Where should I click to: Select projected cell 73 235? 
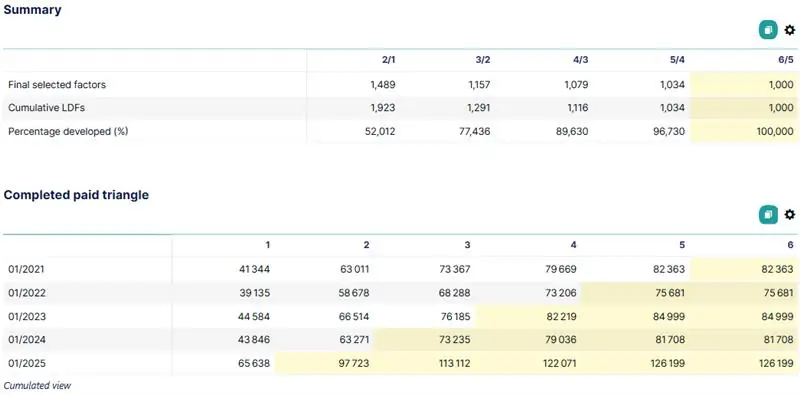[x=454, y=339]
